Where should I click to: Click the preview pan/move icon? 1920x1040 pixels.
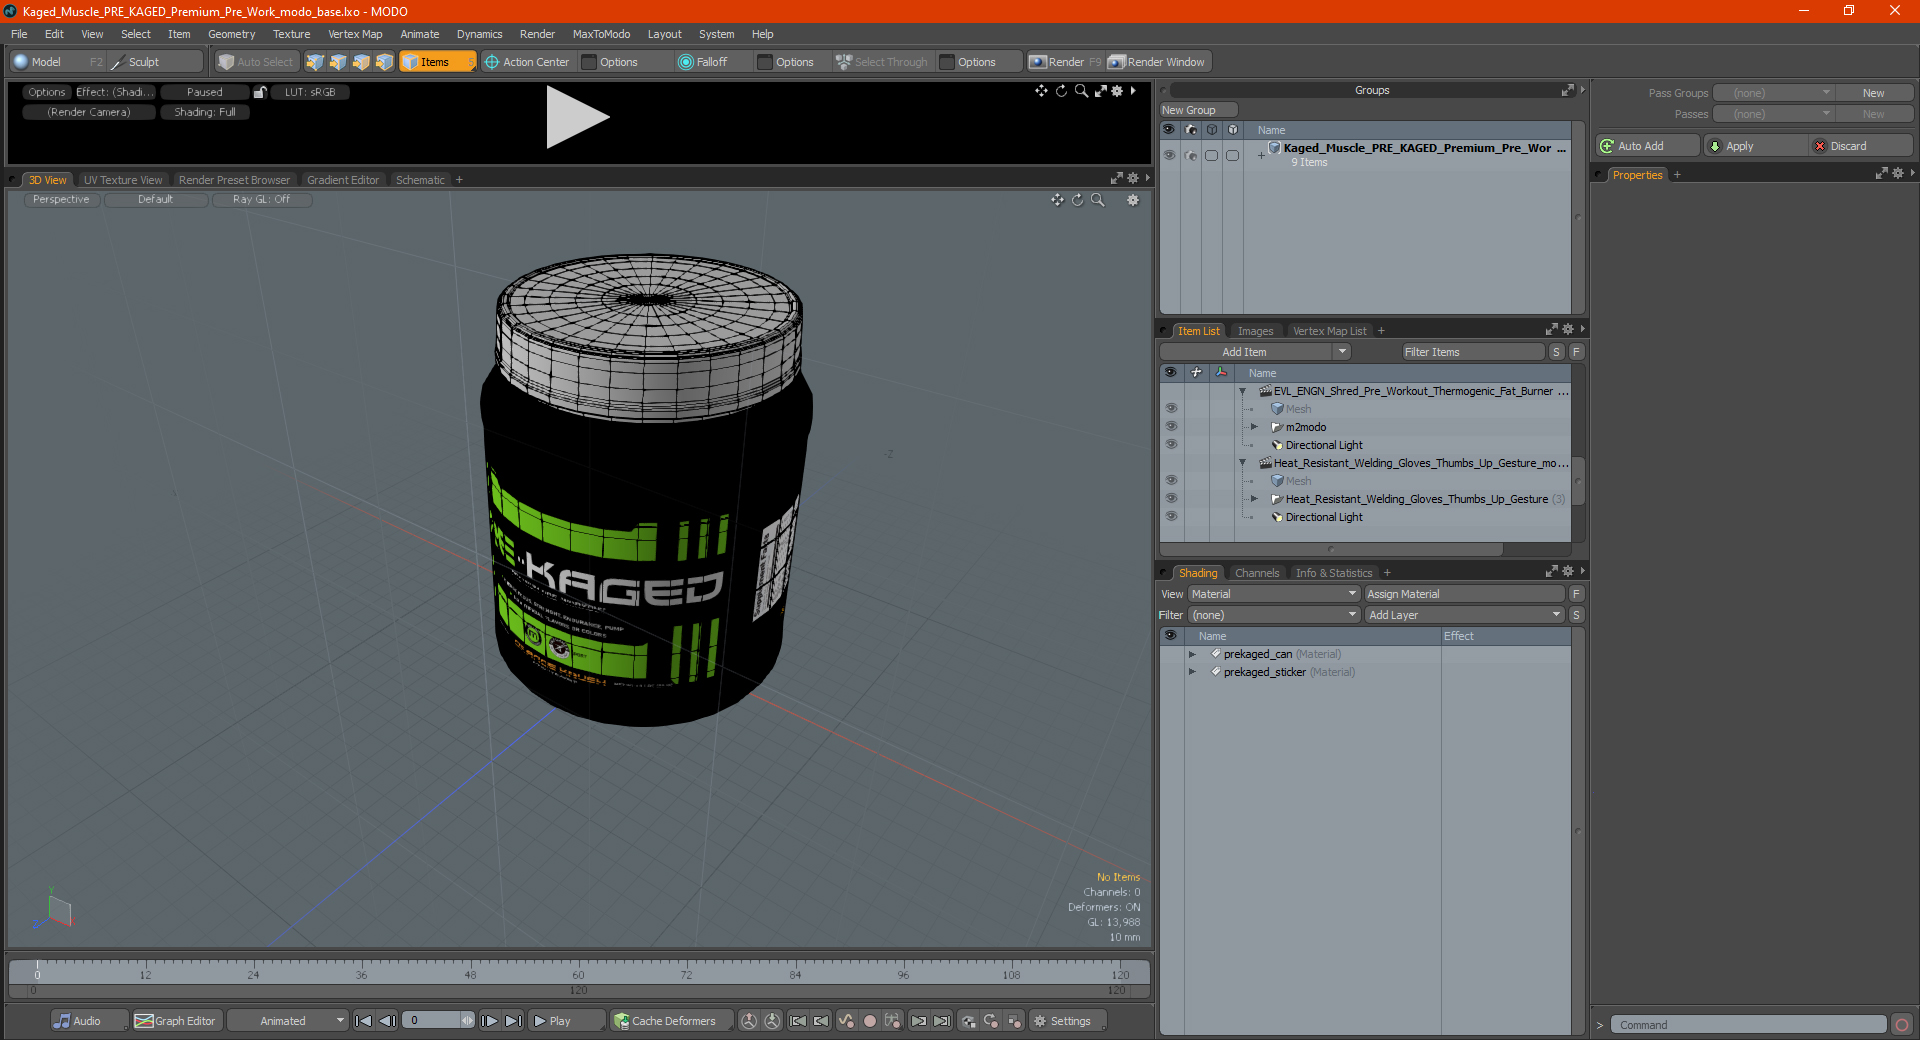(1042, 91)
